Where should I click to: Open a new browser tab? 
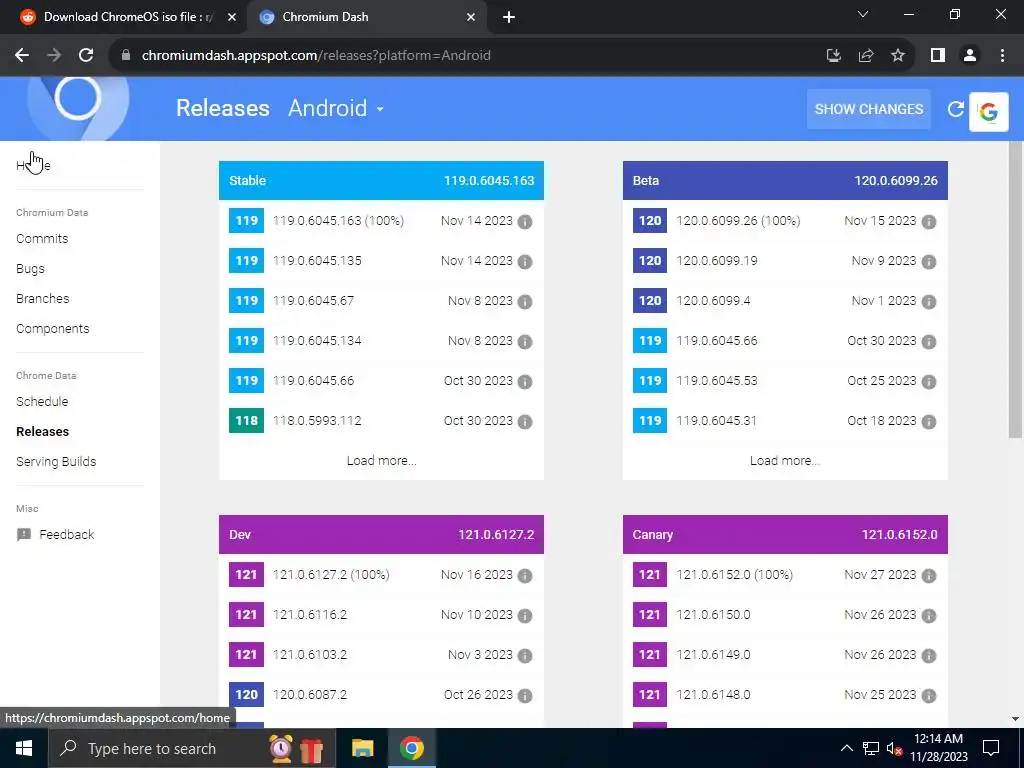point(509,17)
